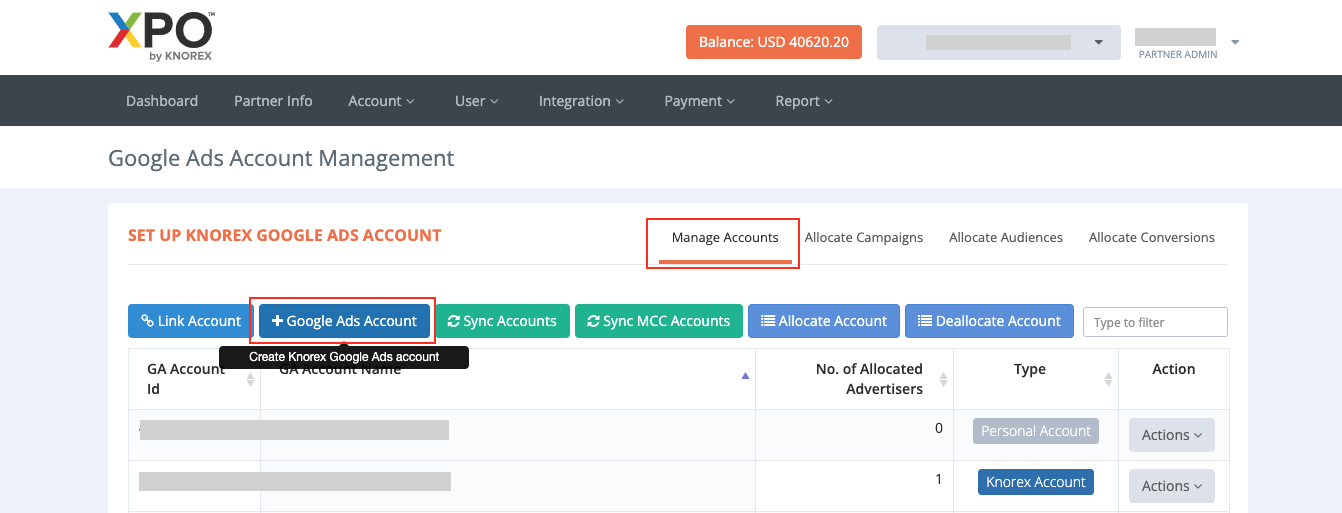Open the Allocate Audiences tab

pyautogui.click(x=1005, y=237)
